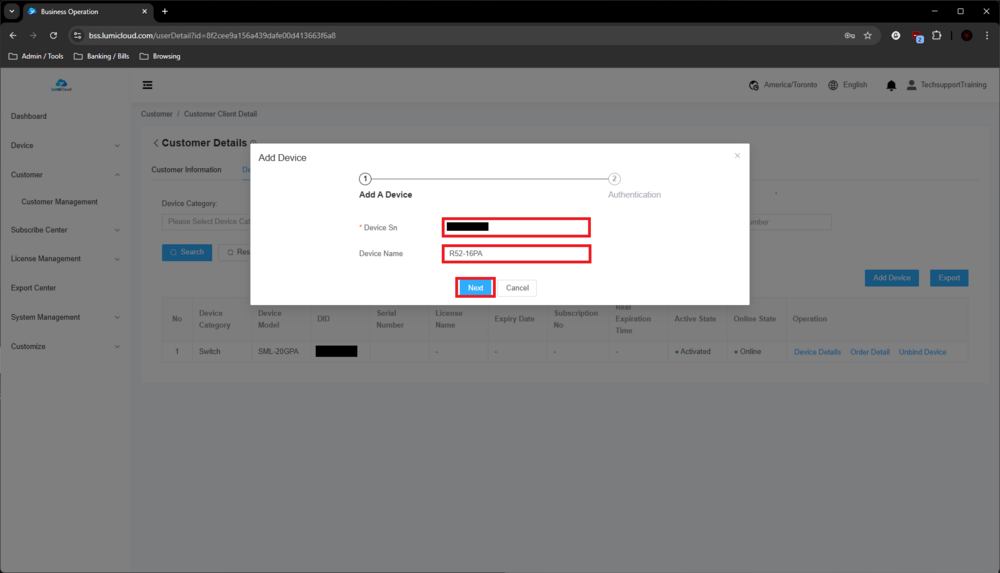This screenshot has width=1000, height=573.
Task: Click the Device Name input field
Action: pos(516,254)
